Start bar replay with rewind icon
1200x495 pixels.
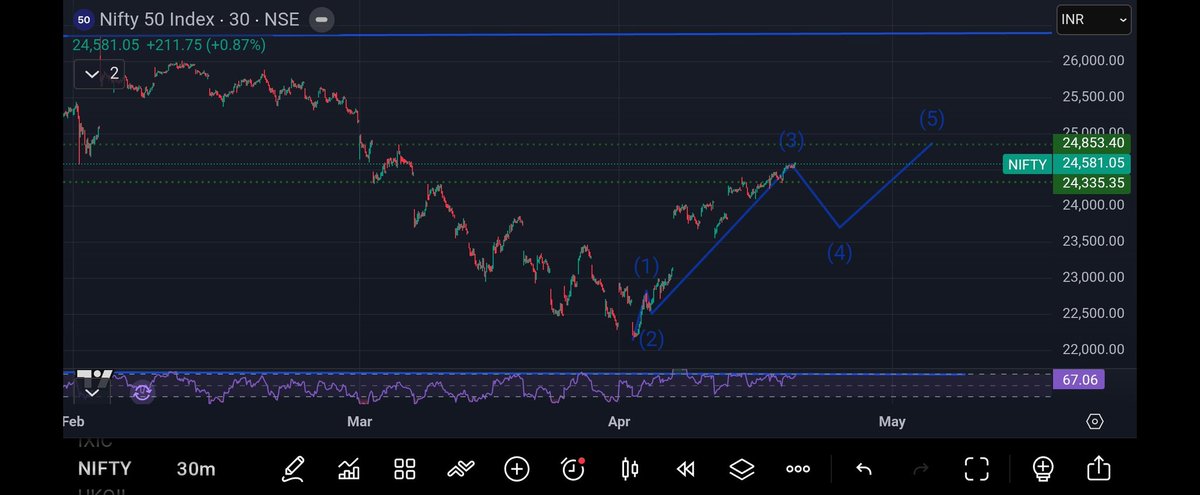[685, 468]
